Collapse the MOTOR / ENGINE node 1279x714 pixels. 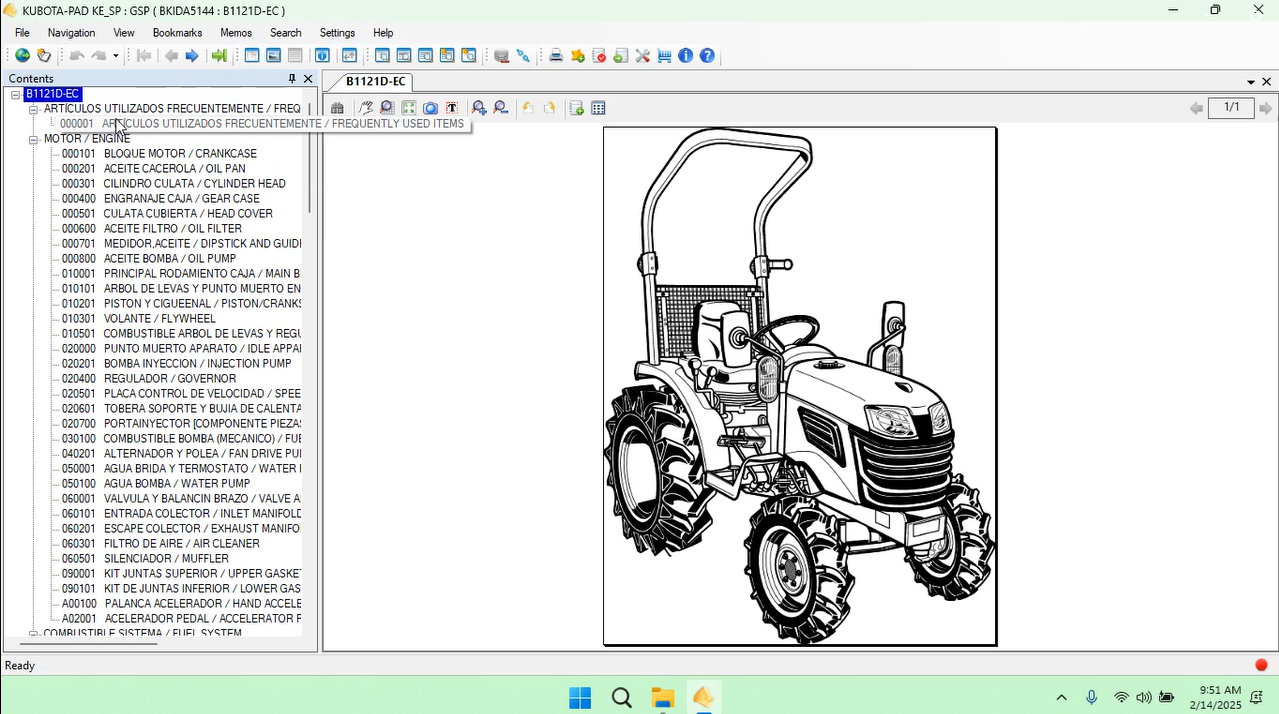(x=33, y=139)
